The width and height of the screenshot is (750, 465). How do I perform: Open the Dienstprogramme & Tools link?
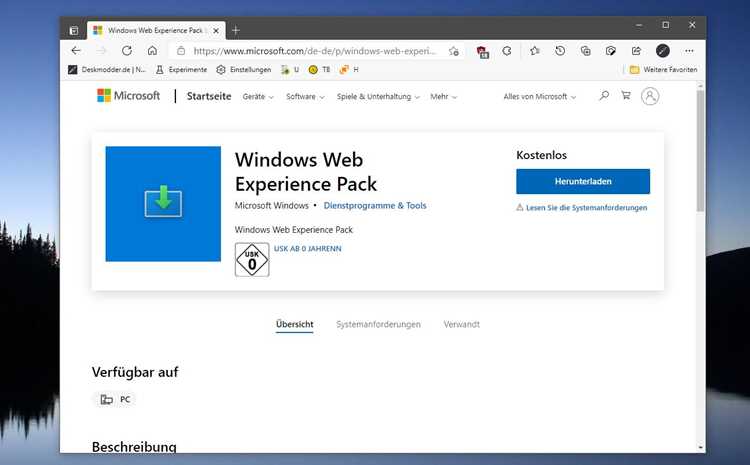pyautogui.click(x=375, y=206)
